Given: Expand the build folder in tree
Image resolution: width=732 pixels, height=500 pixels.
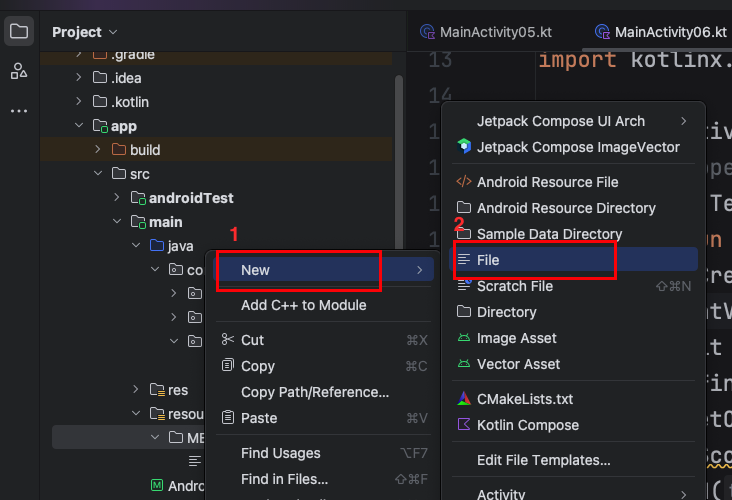Looking at the screenshot, I should pos(98,150).
